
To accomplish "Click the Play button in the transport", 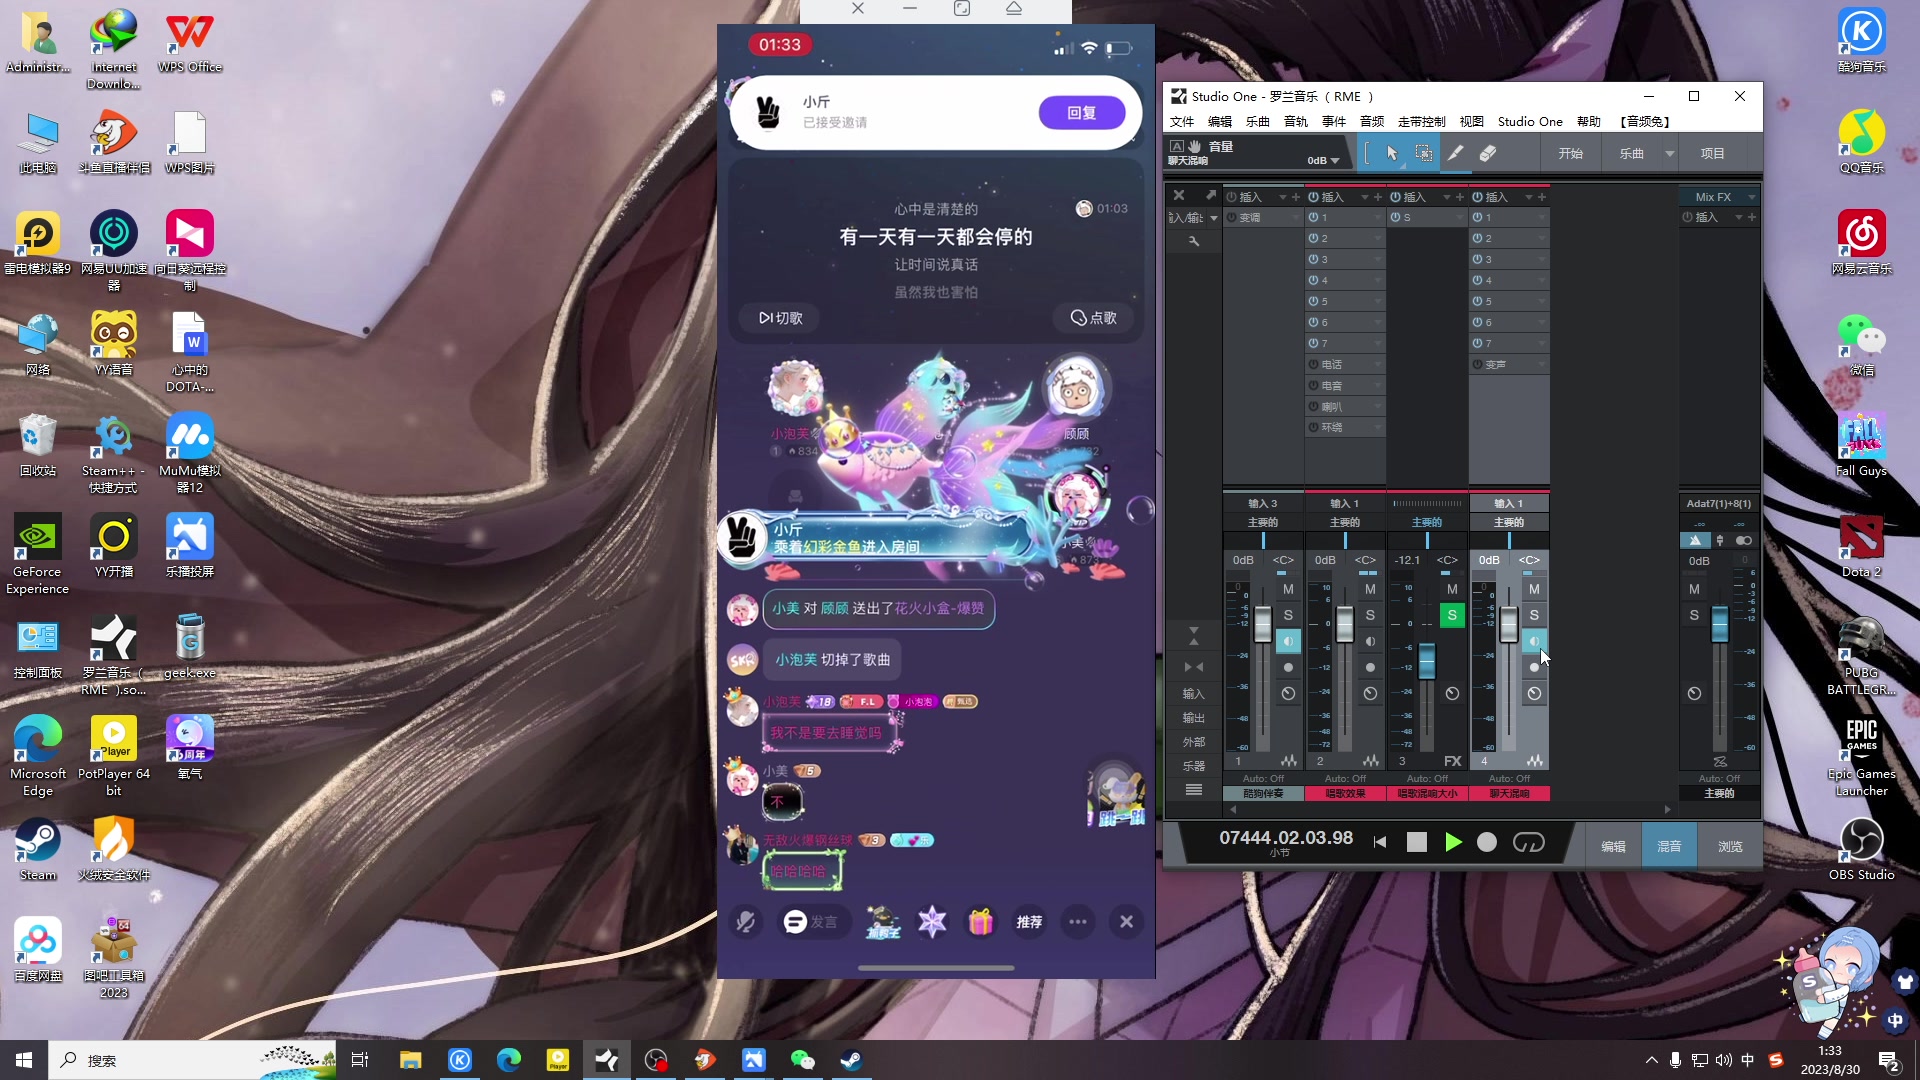I will (x=1453, y=843).
